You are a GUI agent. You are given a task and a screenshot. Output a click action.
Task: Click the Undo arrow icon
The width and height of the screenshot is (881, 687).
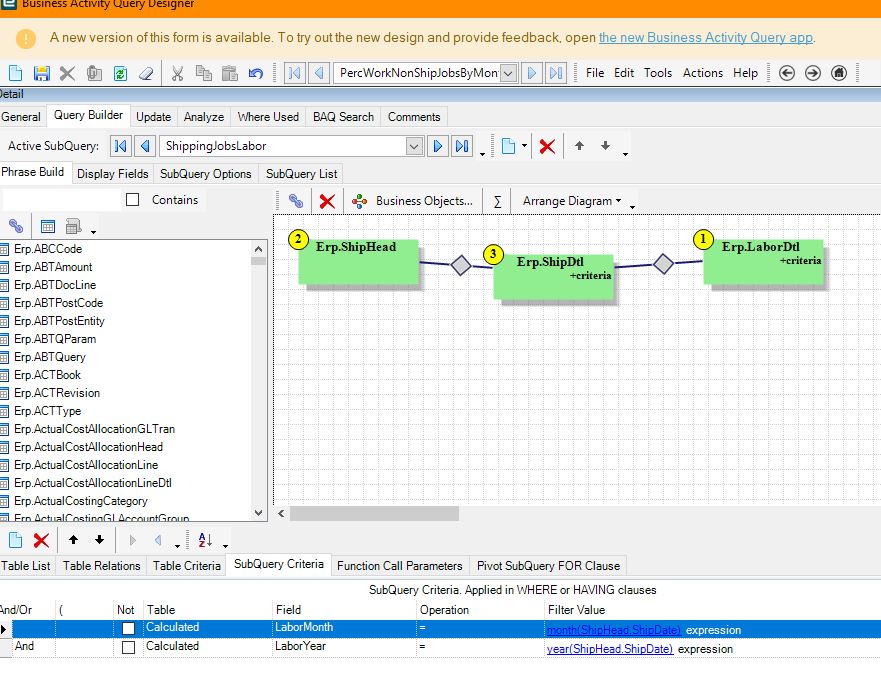point(256,73)
